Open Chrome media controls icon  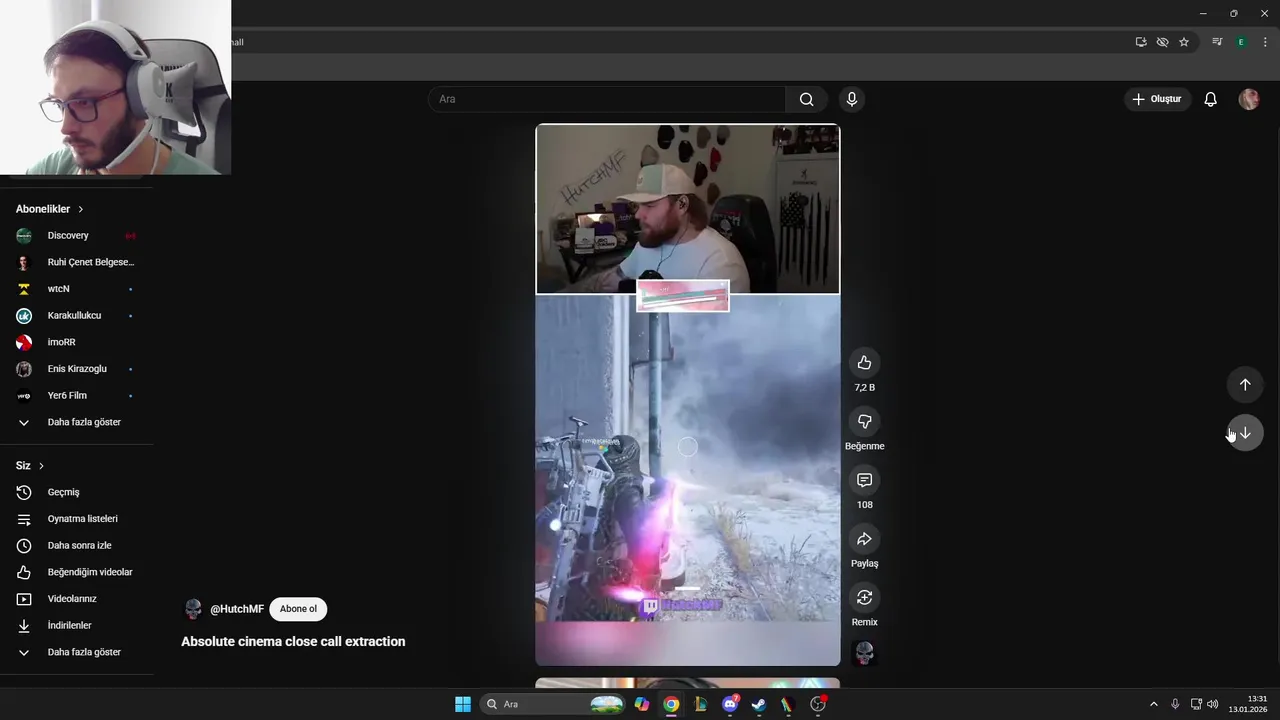click(1217, 42)
